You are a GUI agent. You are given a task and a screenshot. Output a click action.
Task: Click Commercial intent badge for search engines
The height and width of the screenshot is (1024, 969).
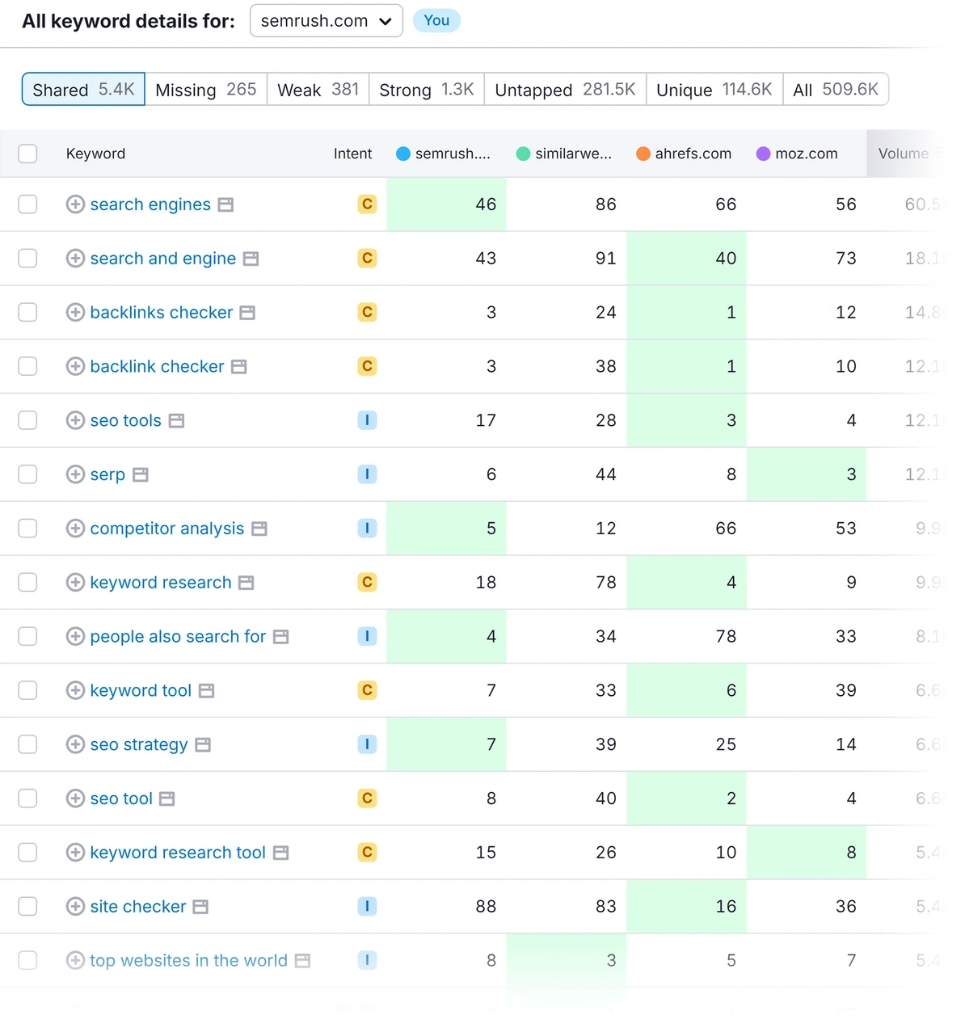click(367, 204)
